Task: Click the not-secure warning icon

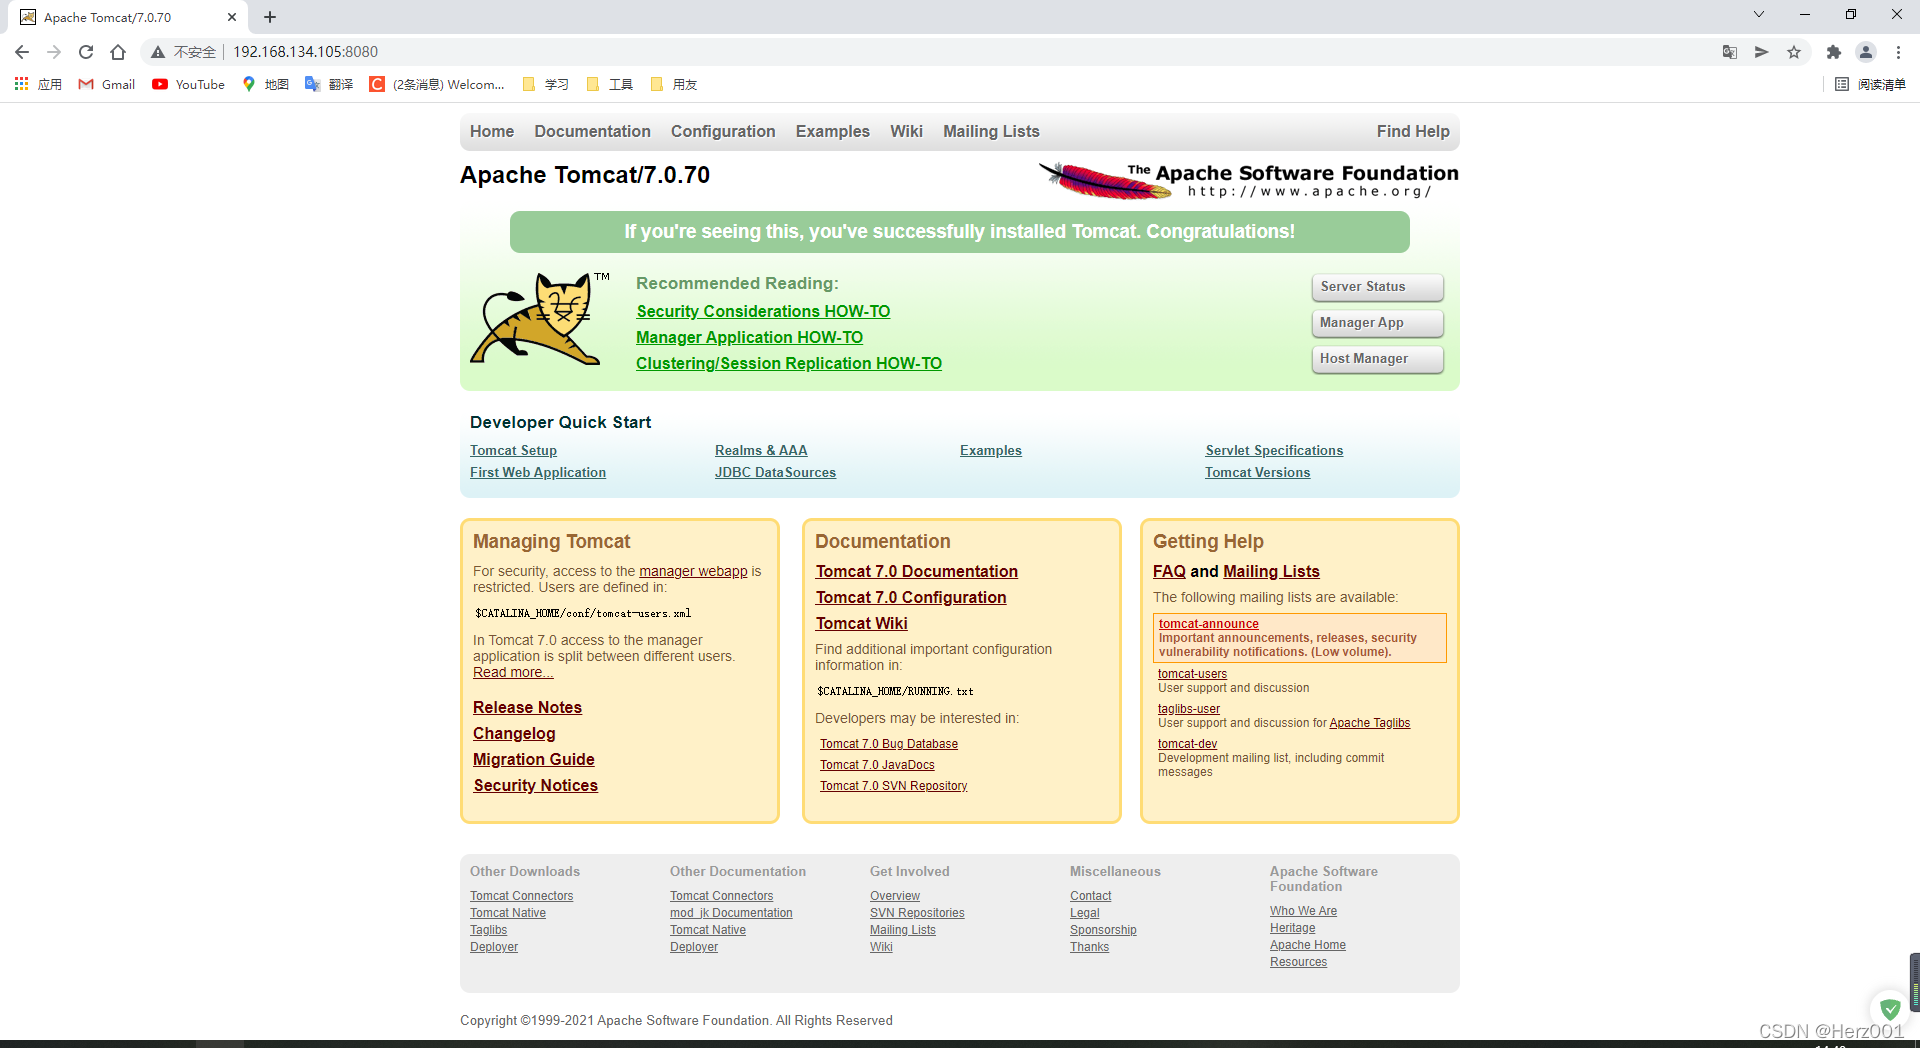Action: 158,52
